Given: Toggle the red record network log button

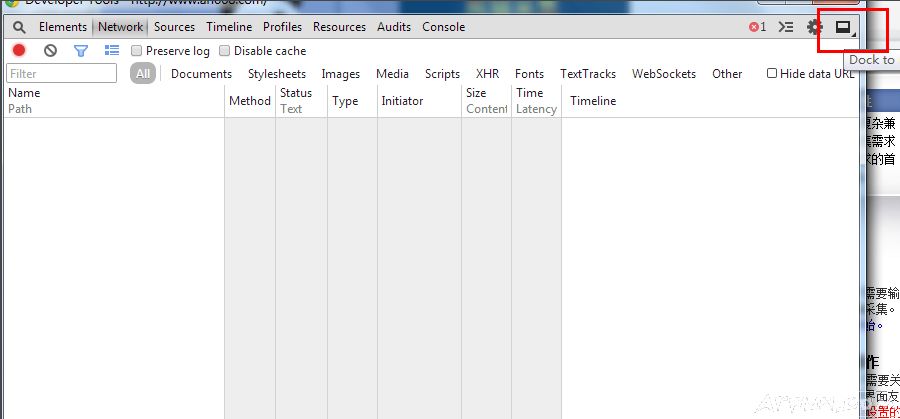Looking at the screenshot, I should 19,50.
